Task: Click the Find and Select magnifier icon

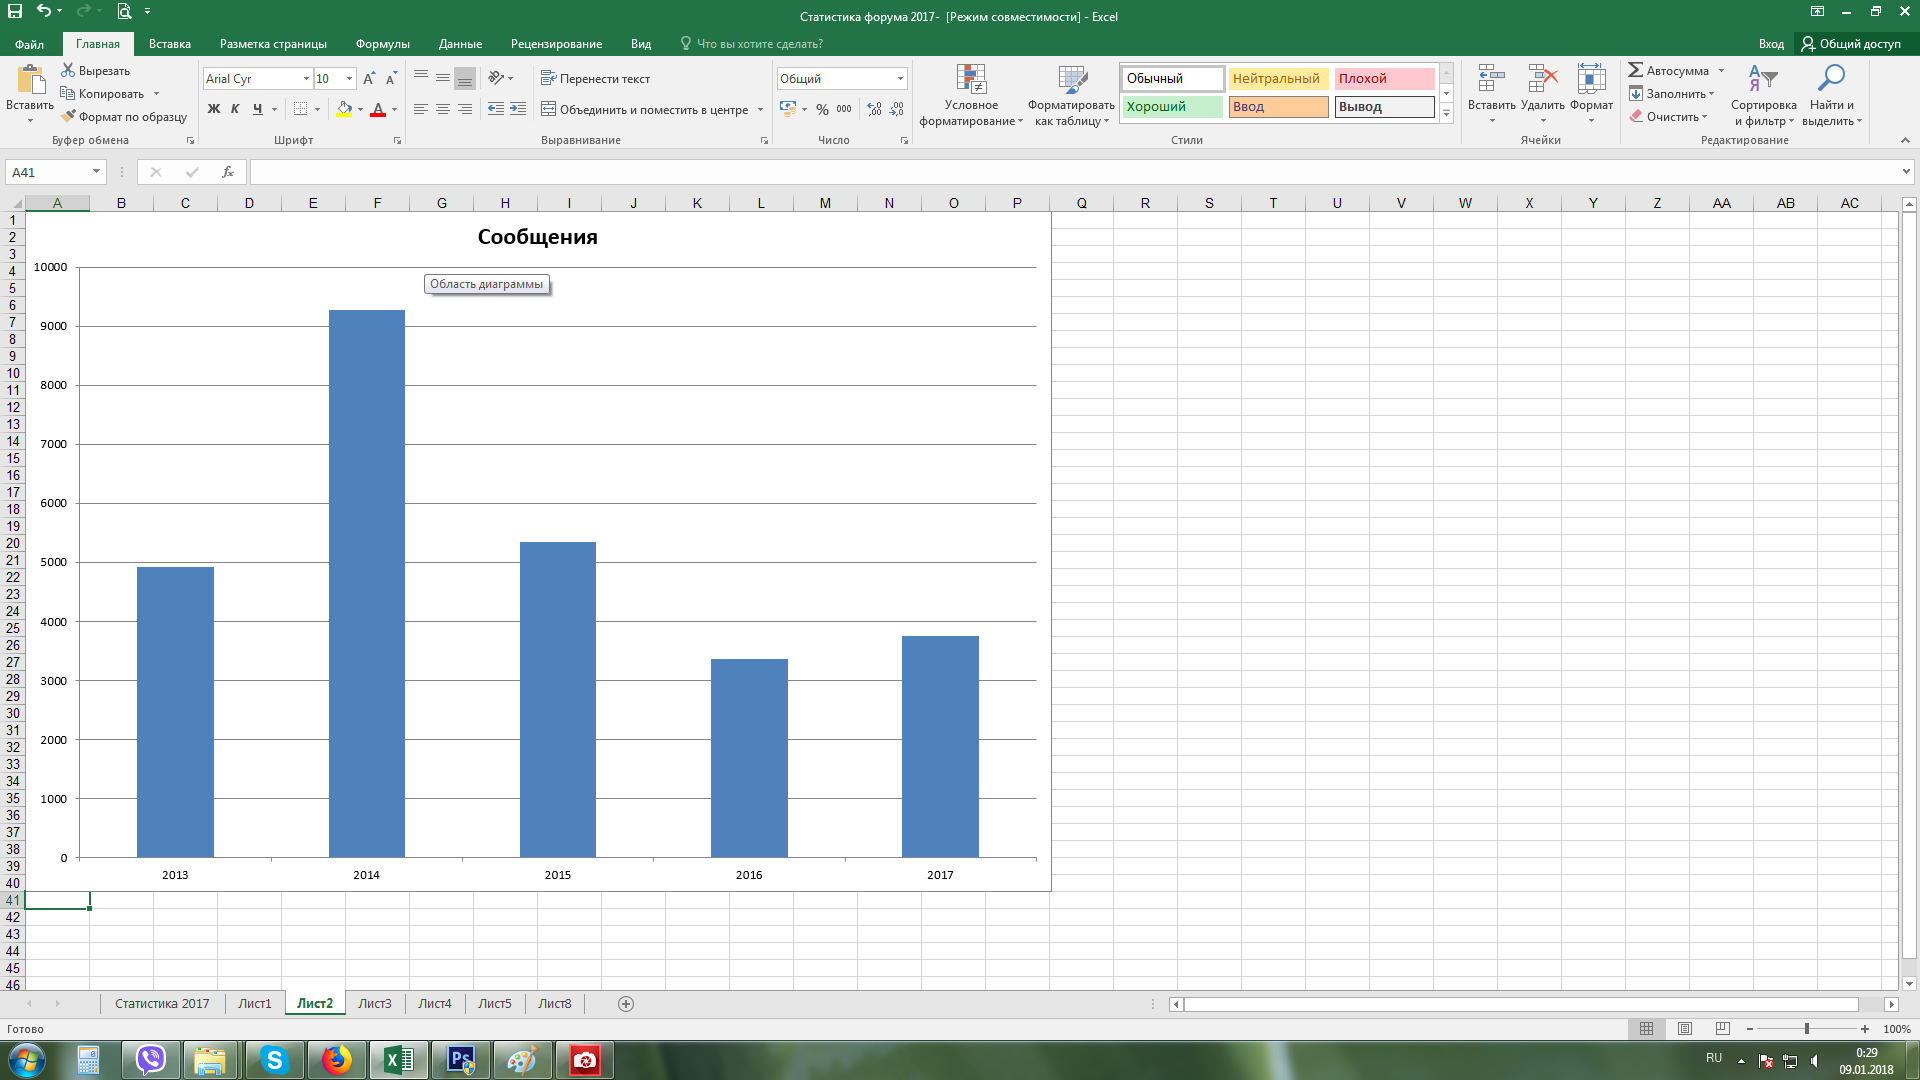Action: coord(1831,78)
